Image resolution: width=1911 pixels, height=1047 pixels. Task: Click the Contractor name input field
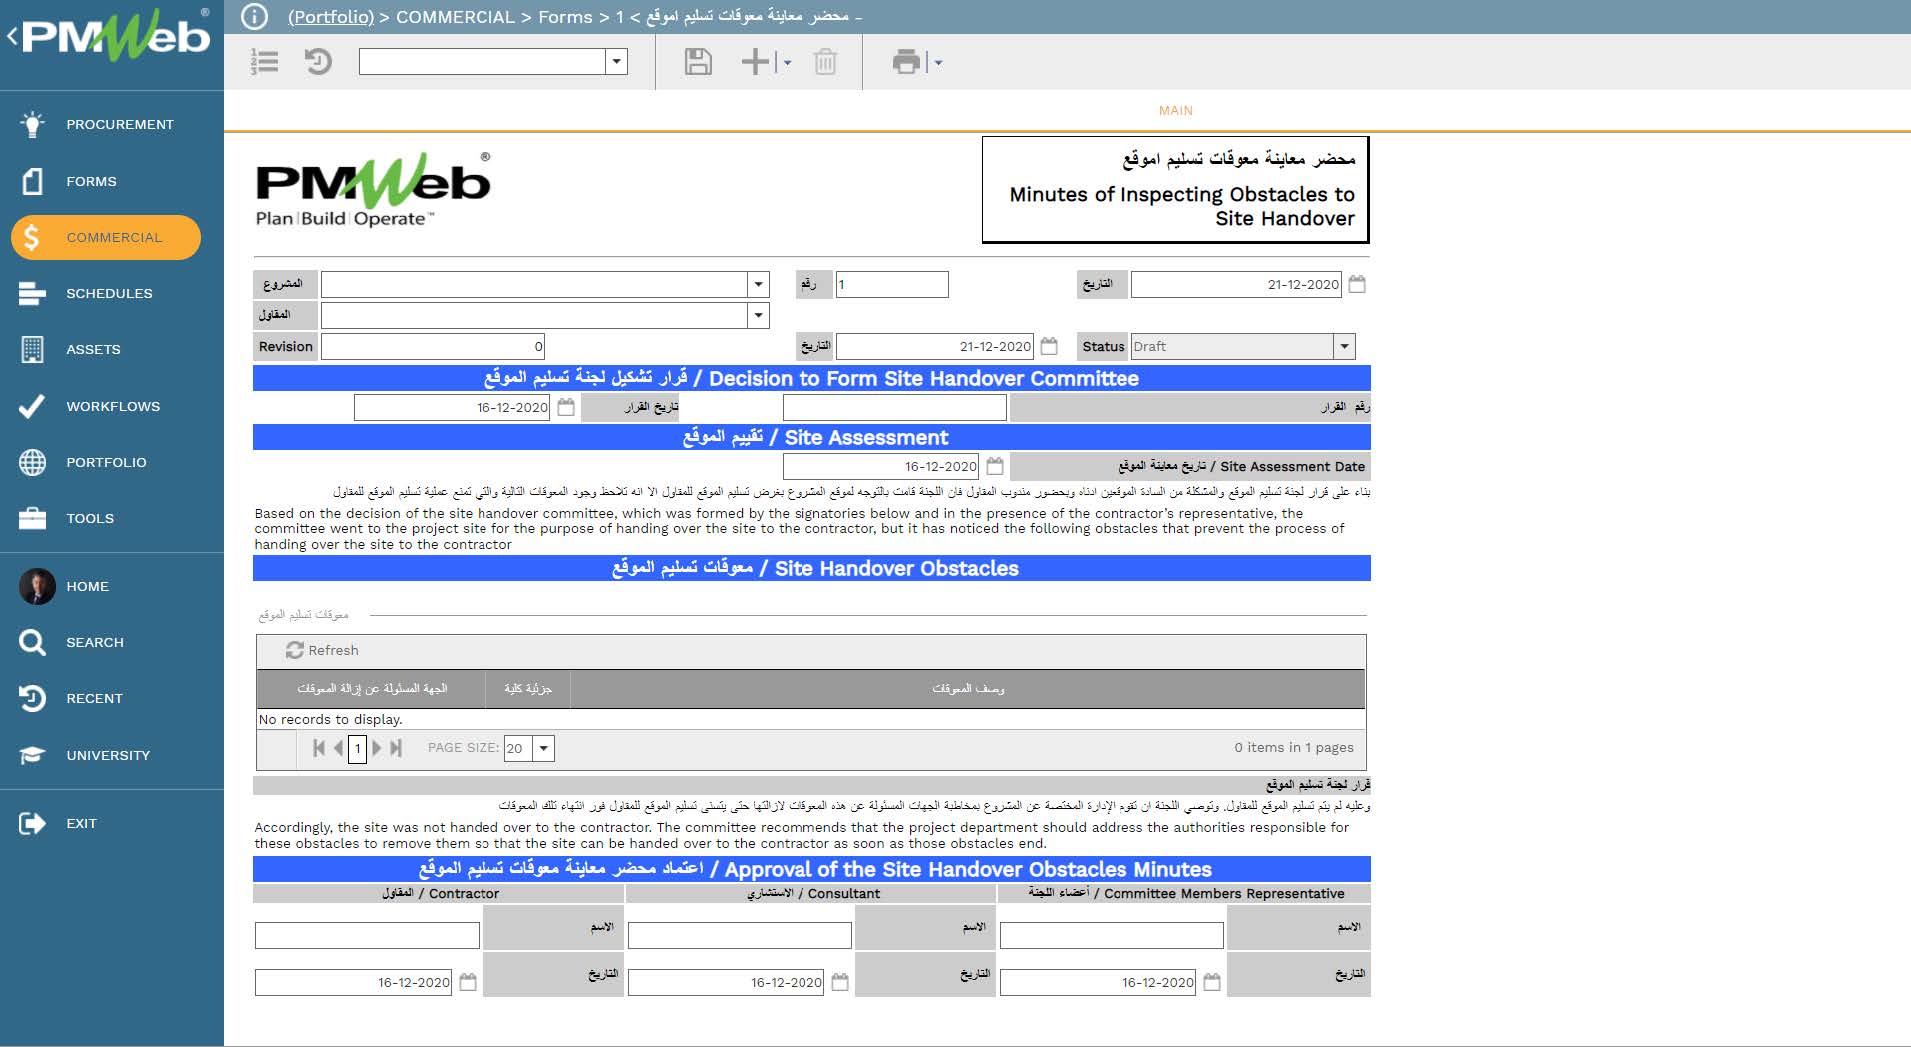point(367,935)
